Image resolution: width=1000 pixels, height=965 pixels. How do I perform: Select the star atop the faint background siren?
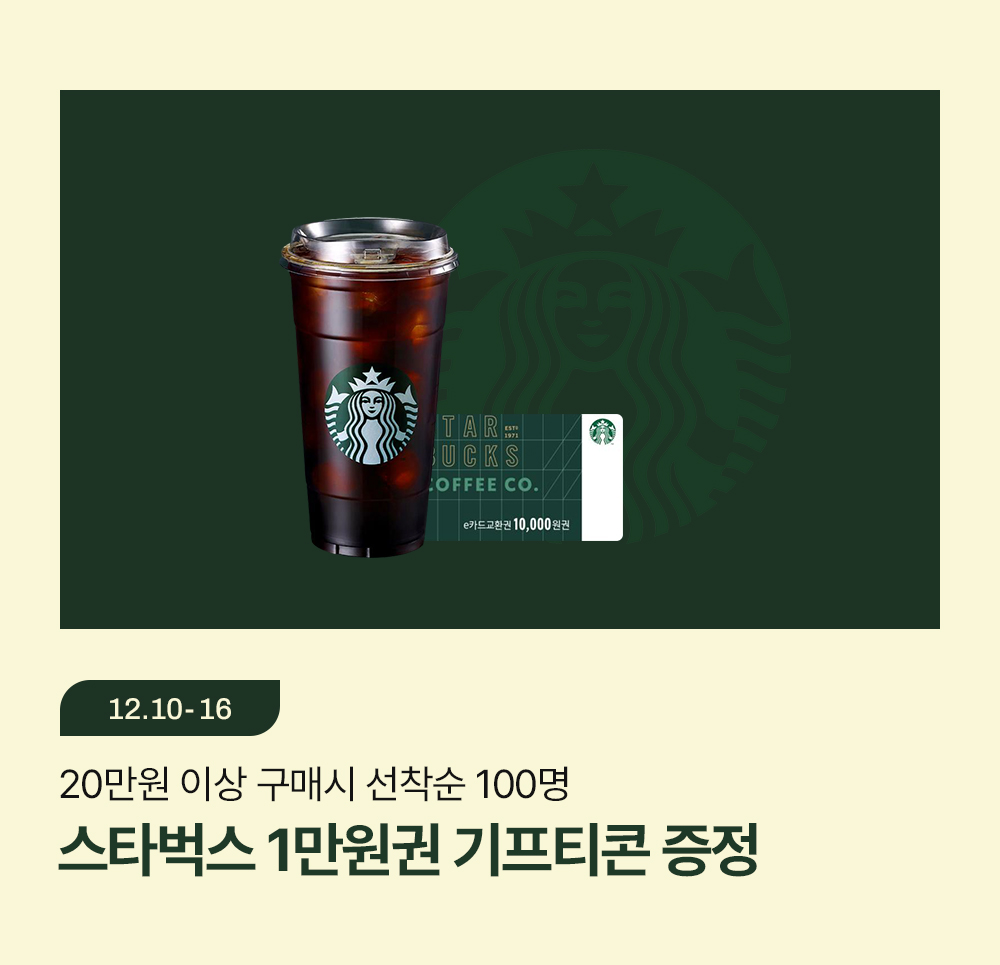tap(594, 187)
